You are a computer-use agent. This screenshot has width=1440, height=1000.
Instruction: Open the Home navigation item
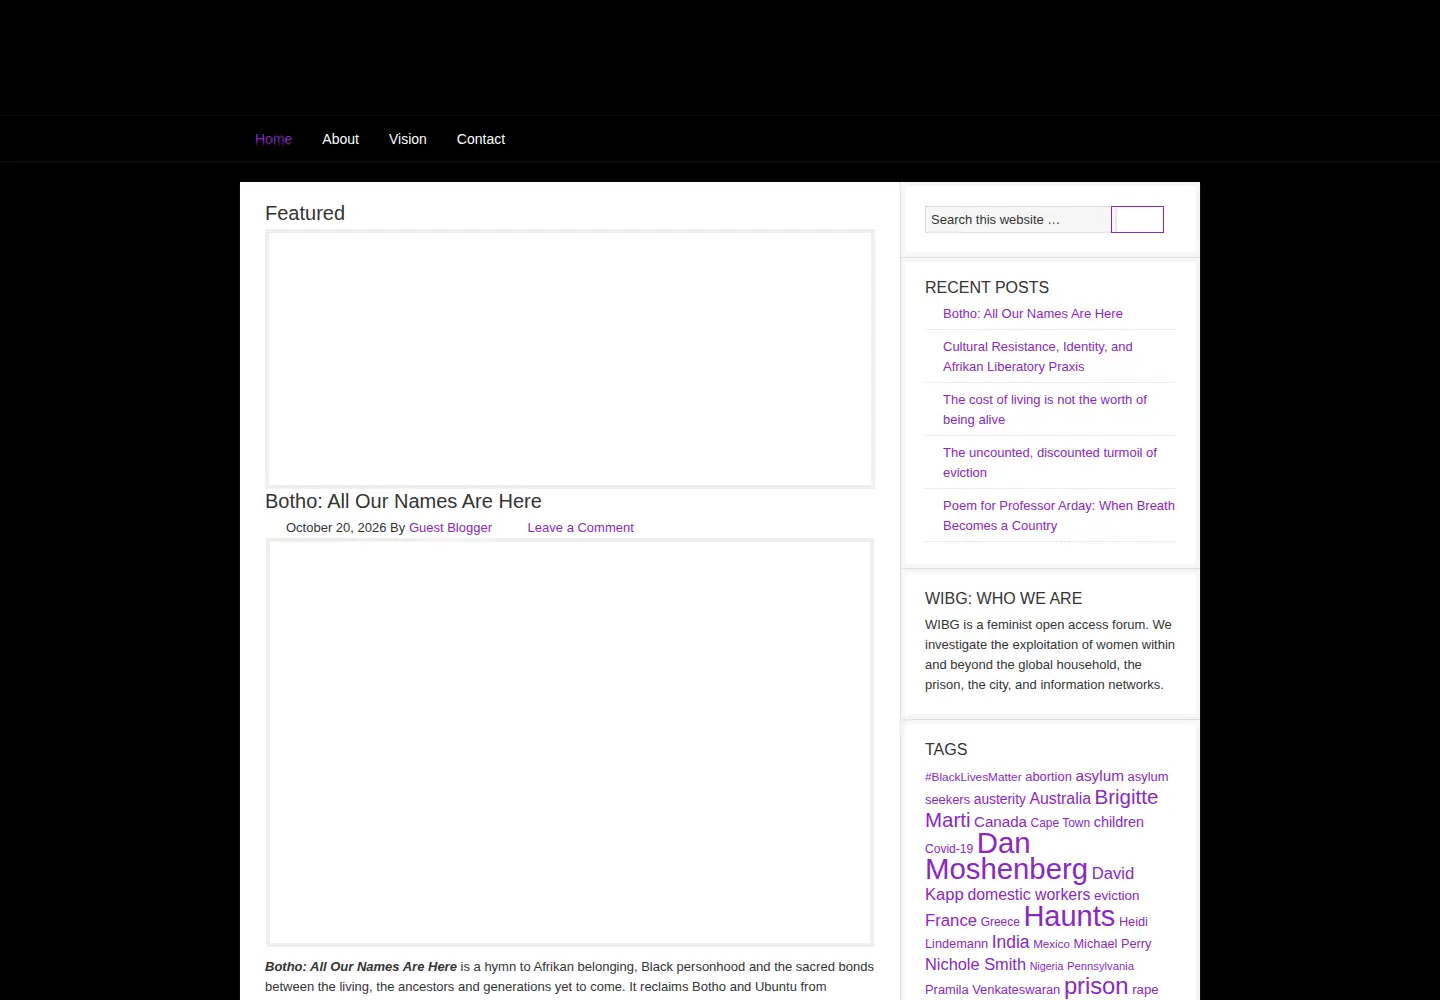273,139
